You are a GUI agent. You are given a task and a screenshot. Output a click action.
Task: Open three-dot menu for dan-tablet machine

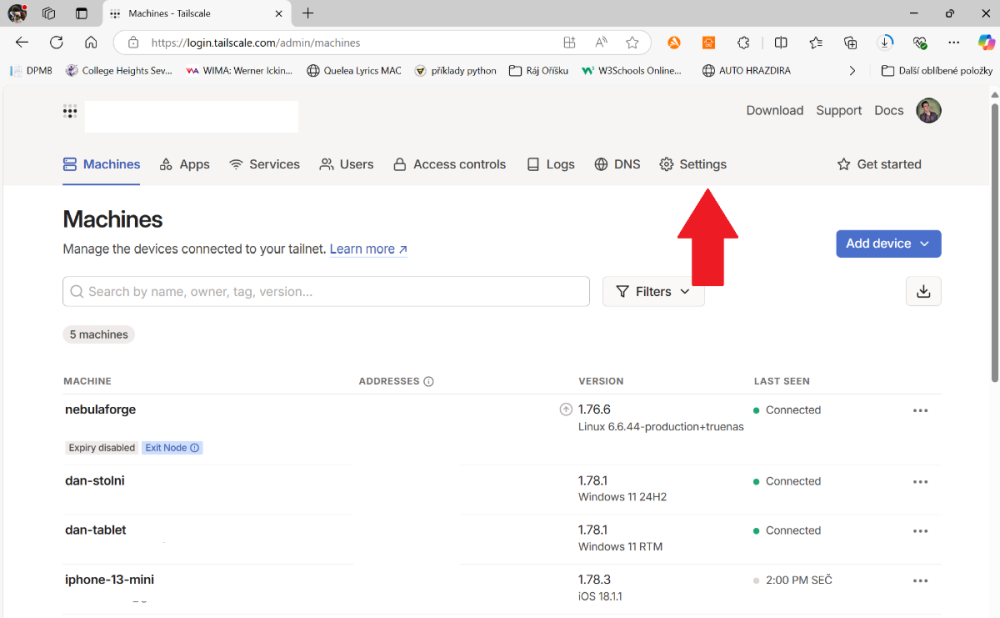click(x=920, y=531)
